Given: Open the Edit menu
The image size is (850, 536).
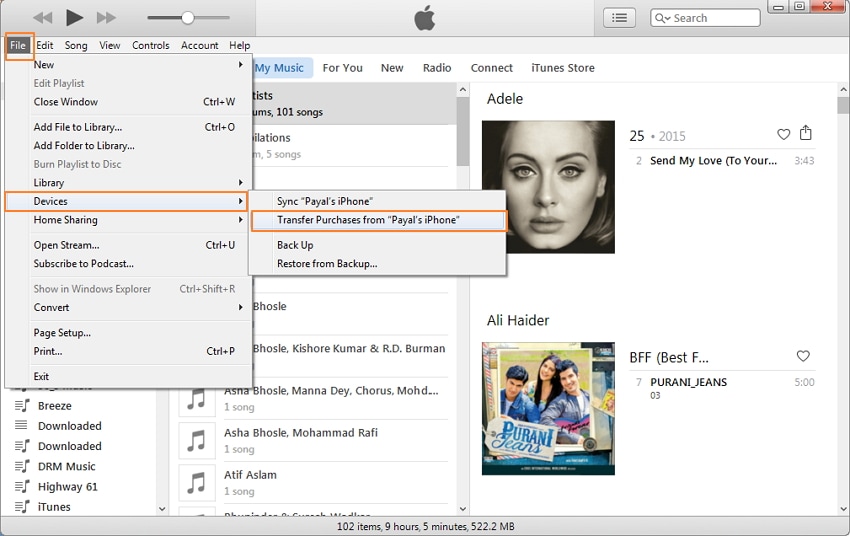Looking at the screenshot, I should click(44, 46).
